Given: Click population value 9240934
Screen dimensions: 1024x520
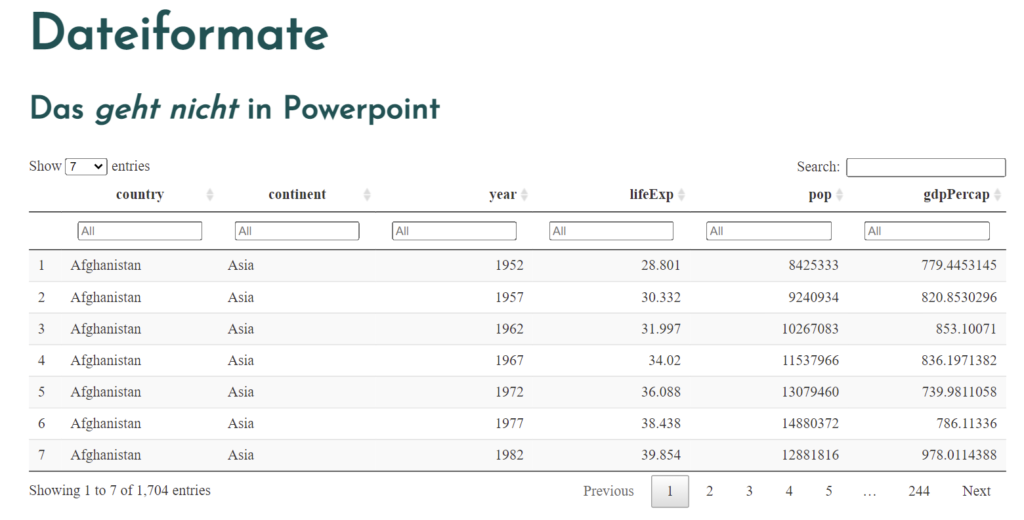Looking at the screenshot, I should (813, 297).
